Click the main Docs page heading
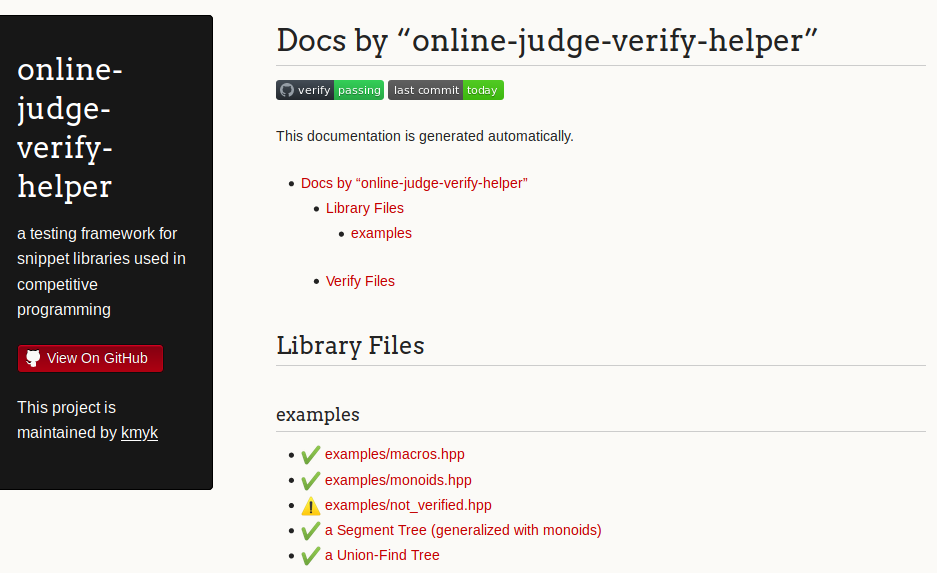 point(547,41)
